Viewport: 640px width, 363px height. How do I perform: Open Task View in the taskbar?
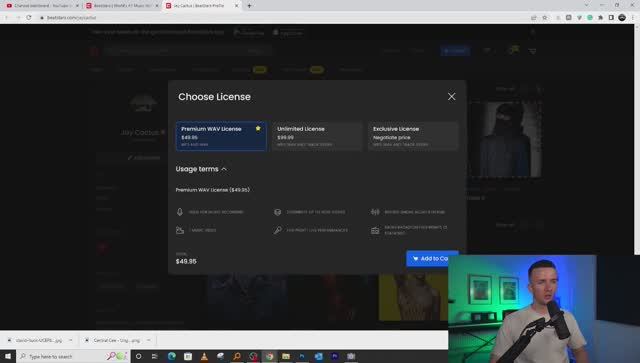(x=155, y=356)
